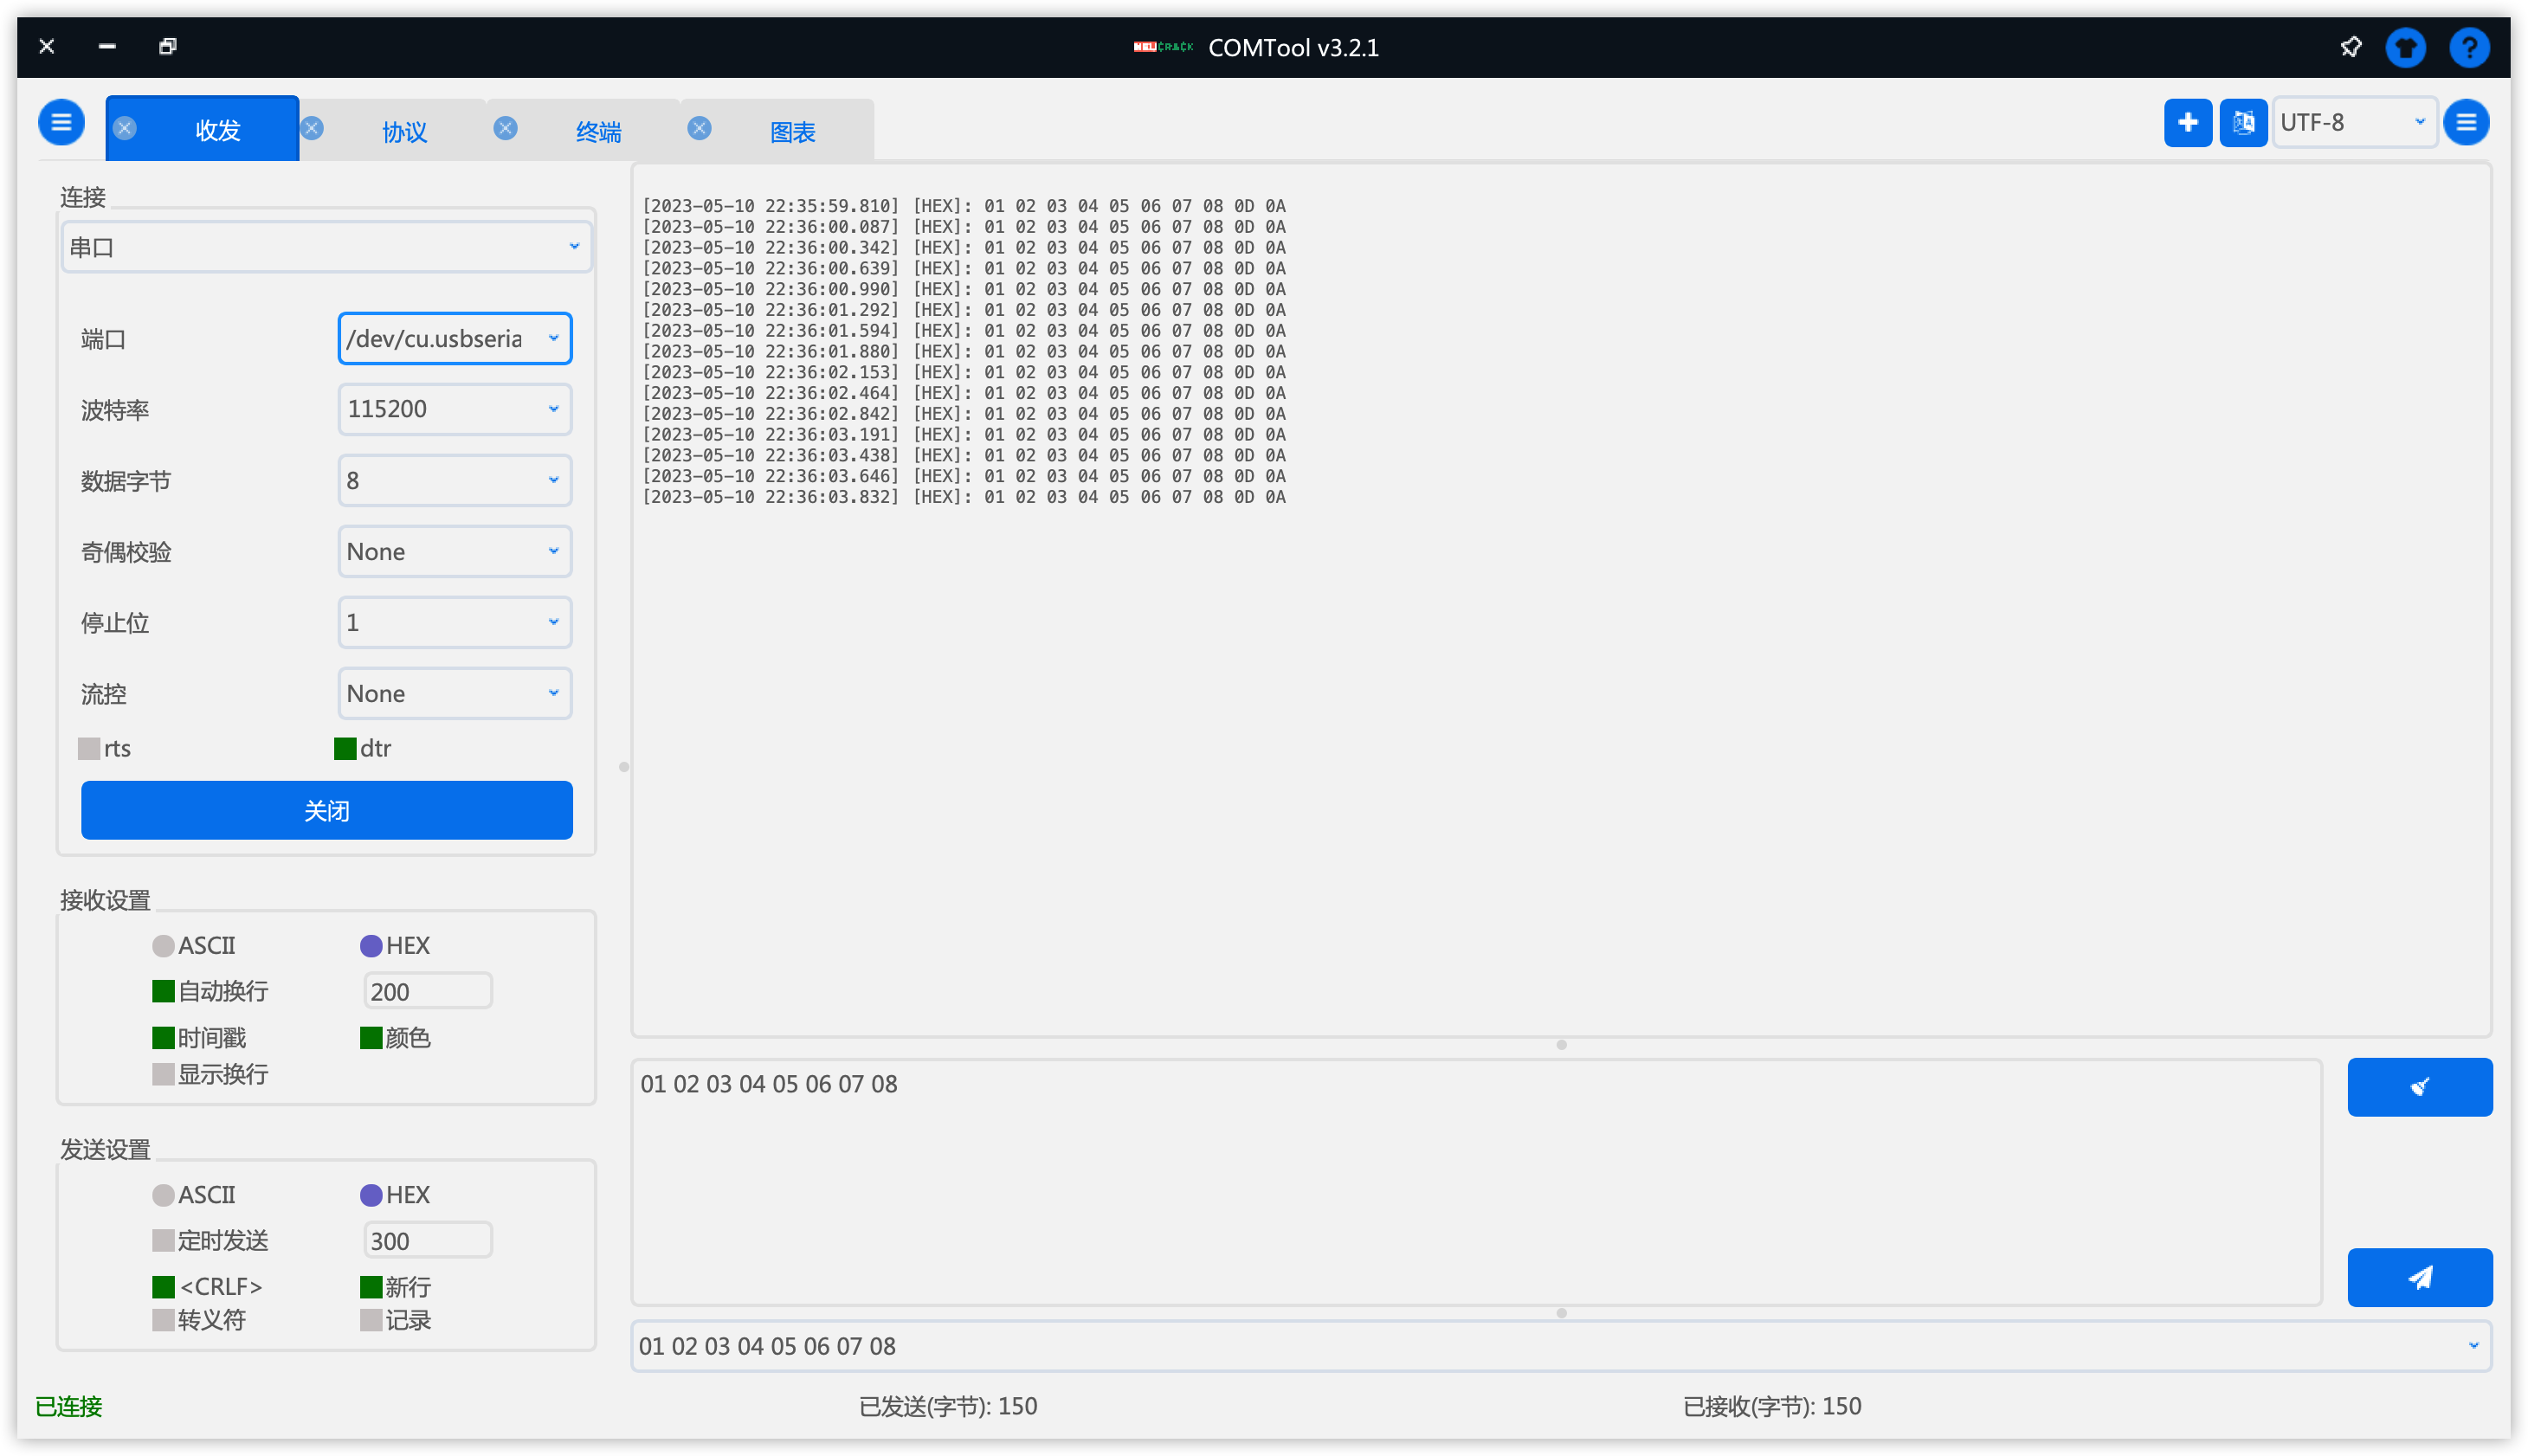
Task: Click the 关闭 button to close port
Action: 326,810
